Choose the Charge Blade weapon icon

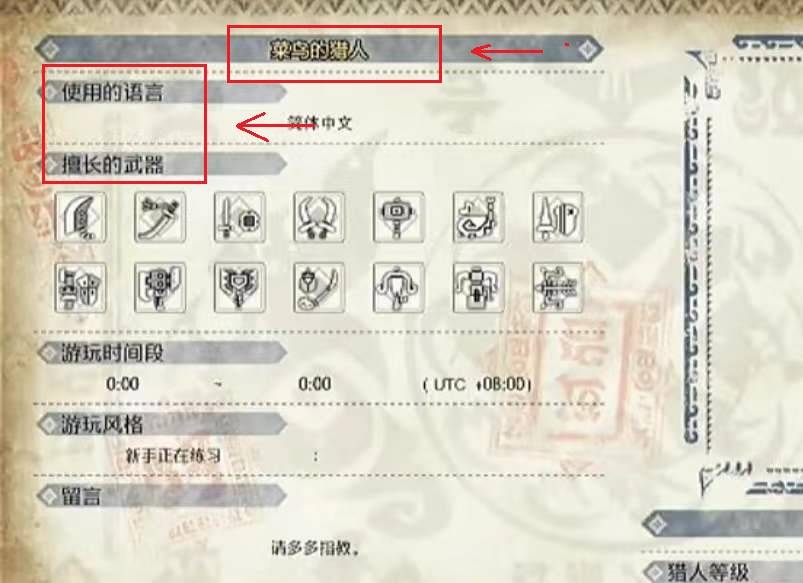click(240, 287)
